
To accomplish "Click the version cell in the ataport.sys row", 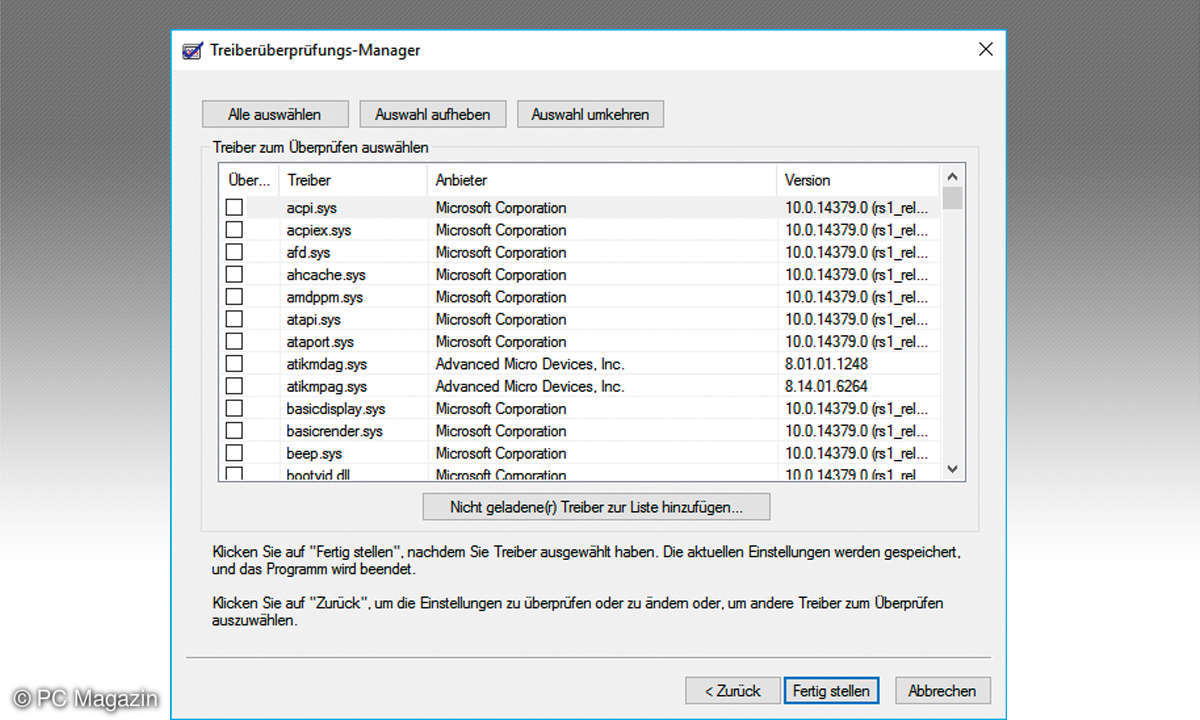I will point(858,342).
